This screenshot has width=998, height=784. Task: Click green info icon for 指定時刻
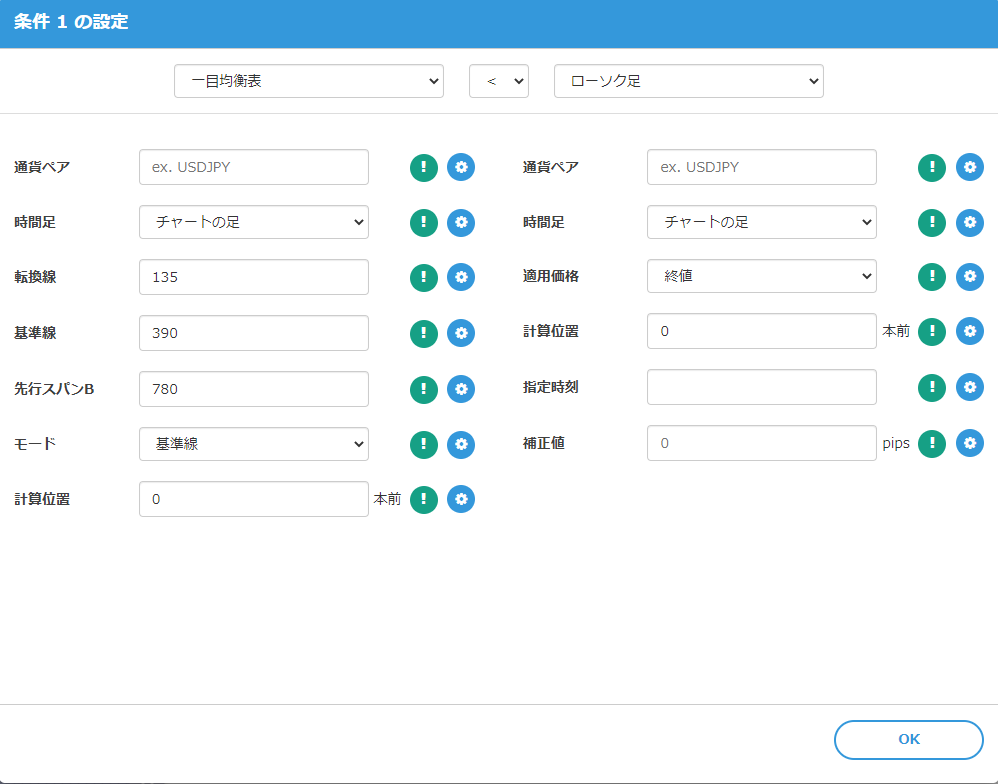(932, 388)
